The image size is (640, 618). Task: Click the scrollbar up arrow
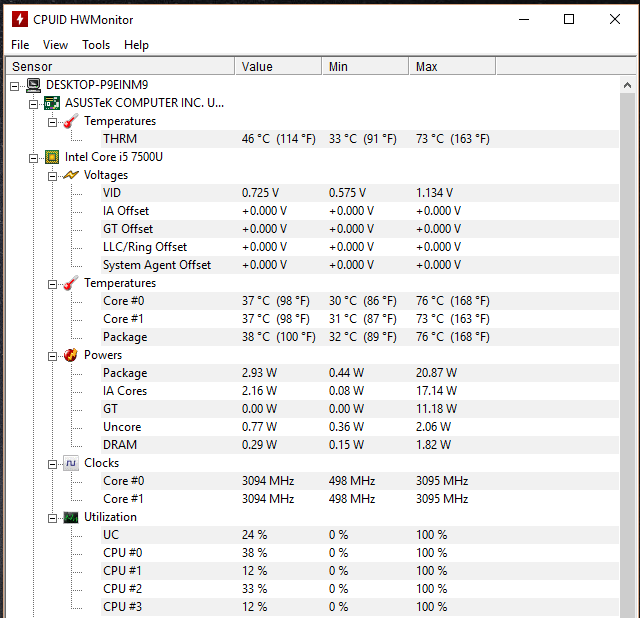(627, 85)
